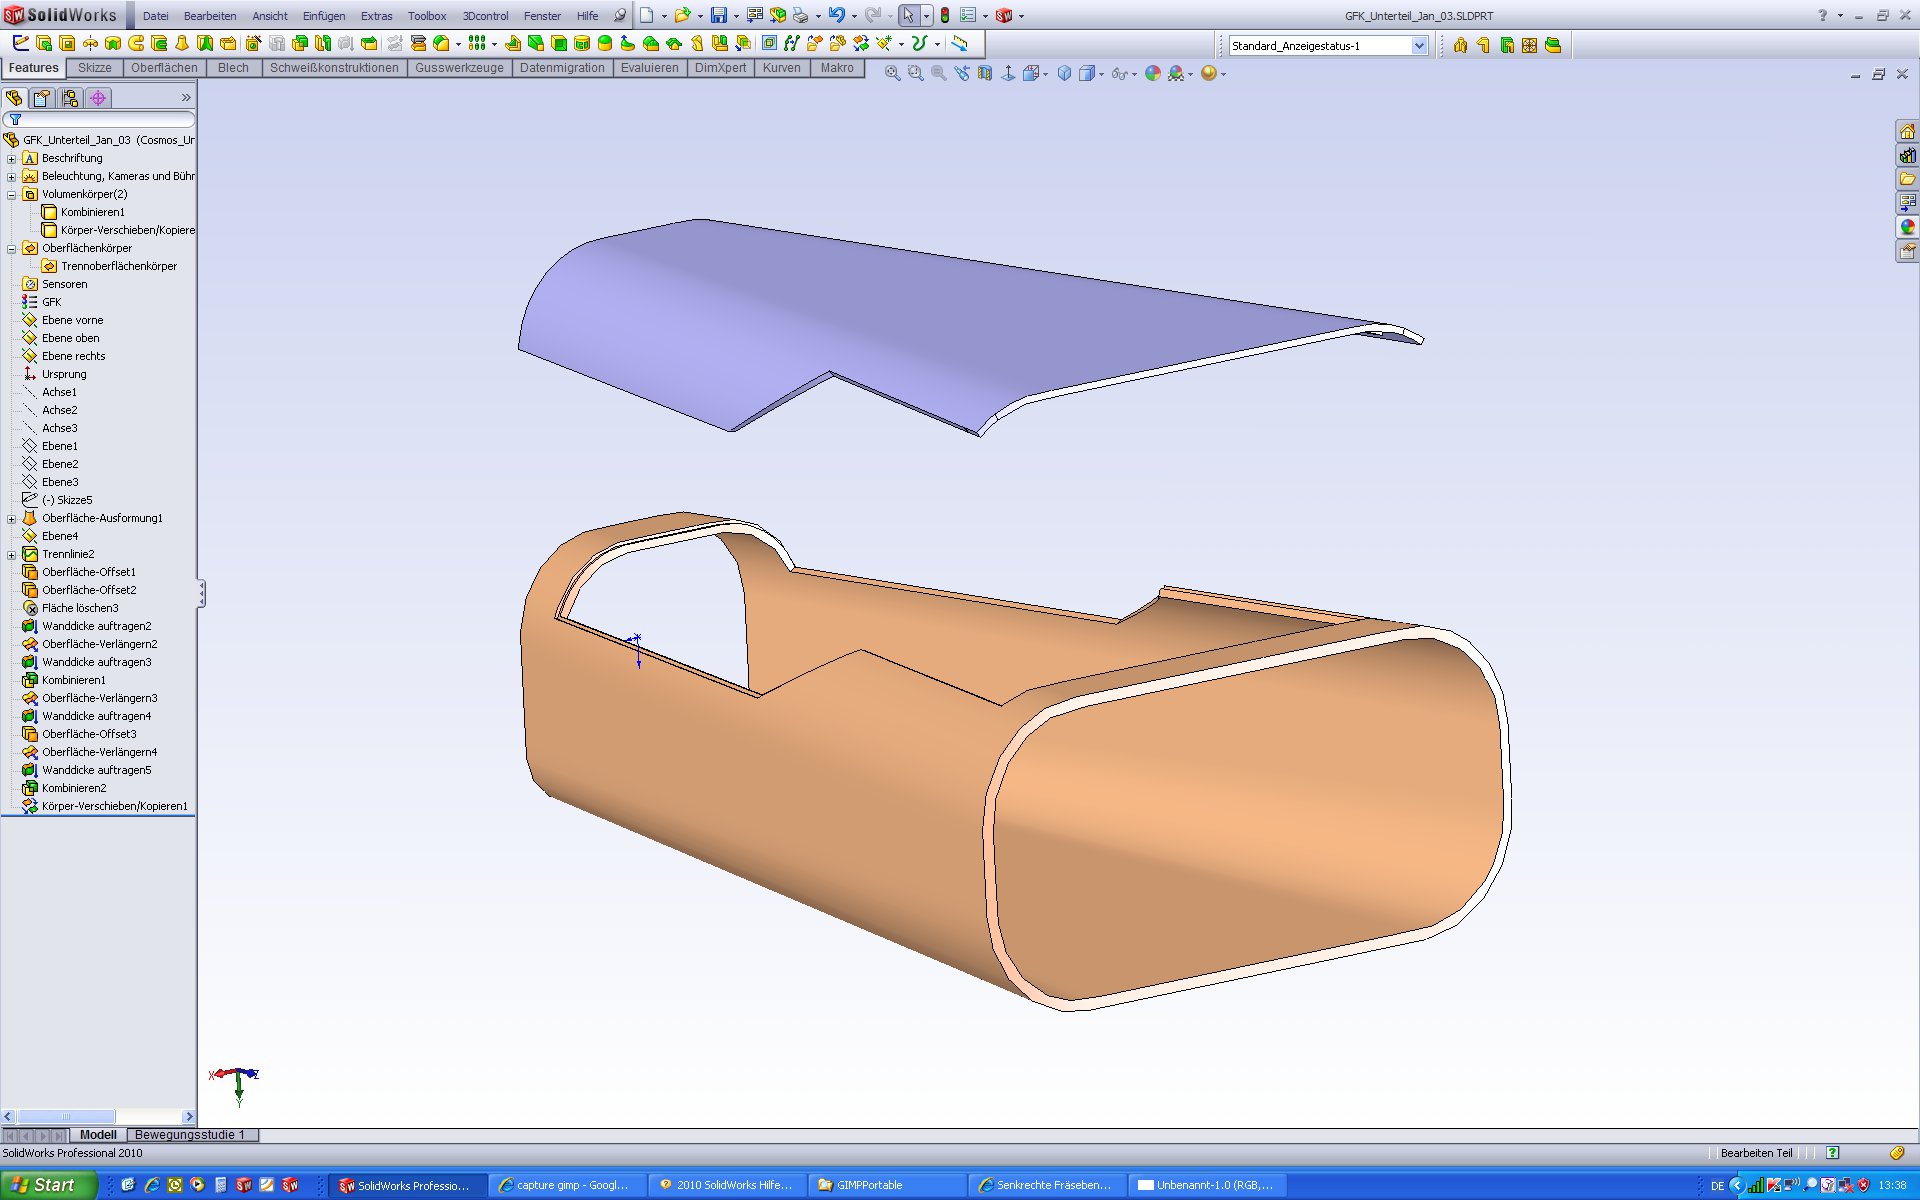Switch to the Bewegungsstudie 1 tab
Viewport: 1920px width, 1200px height.
tap(190, 1135)
